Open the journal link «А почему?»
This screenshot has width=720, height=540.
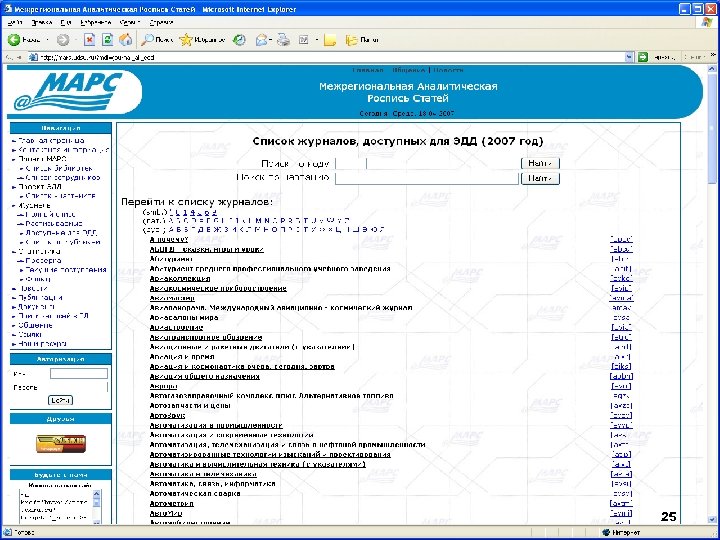click(x=169, y=240)
